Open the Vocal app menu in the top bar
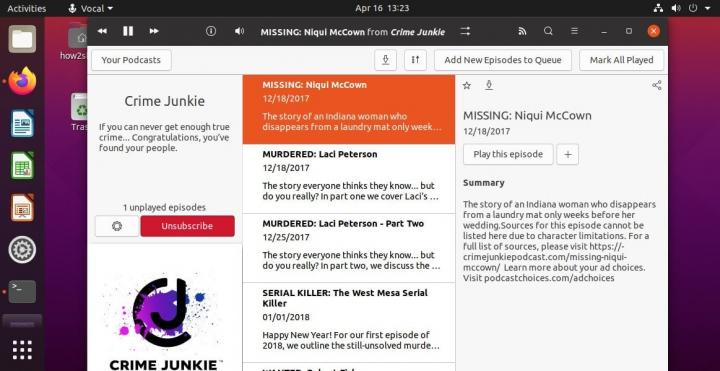The width and height of the screenshot is (720, 371). click(x=90, y=8)
